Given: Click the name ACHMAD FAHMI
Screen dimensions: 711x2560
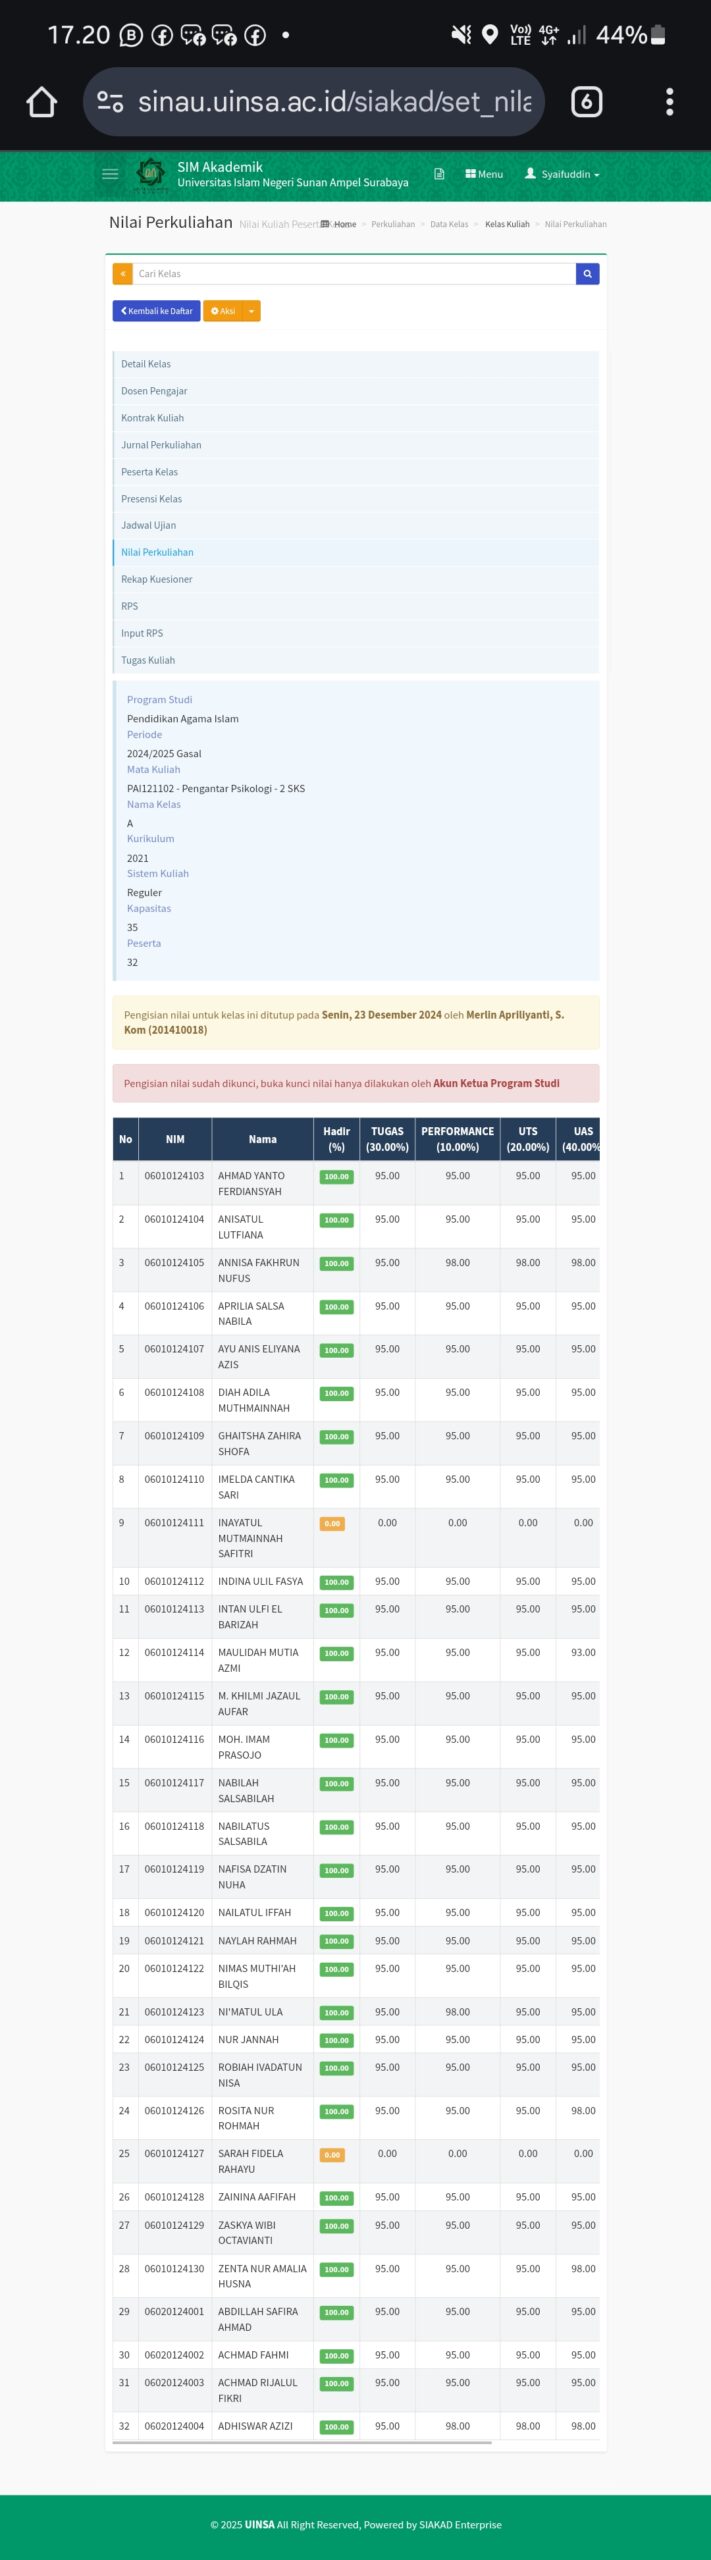Looking at the screenshot, I should point(254,2355).
